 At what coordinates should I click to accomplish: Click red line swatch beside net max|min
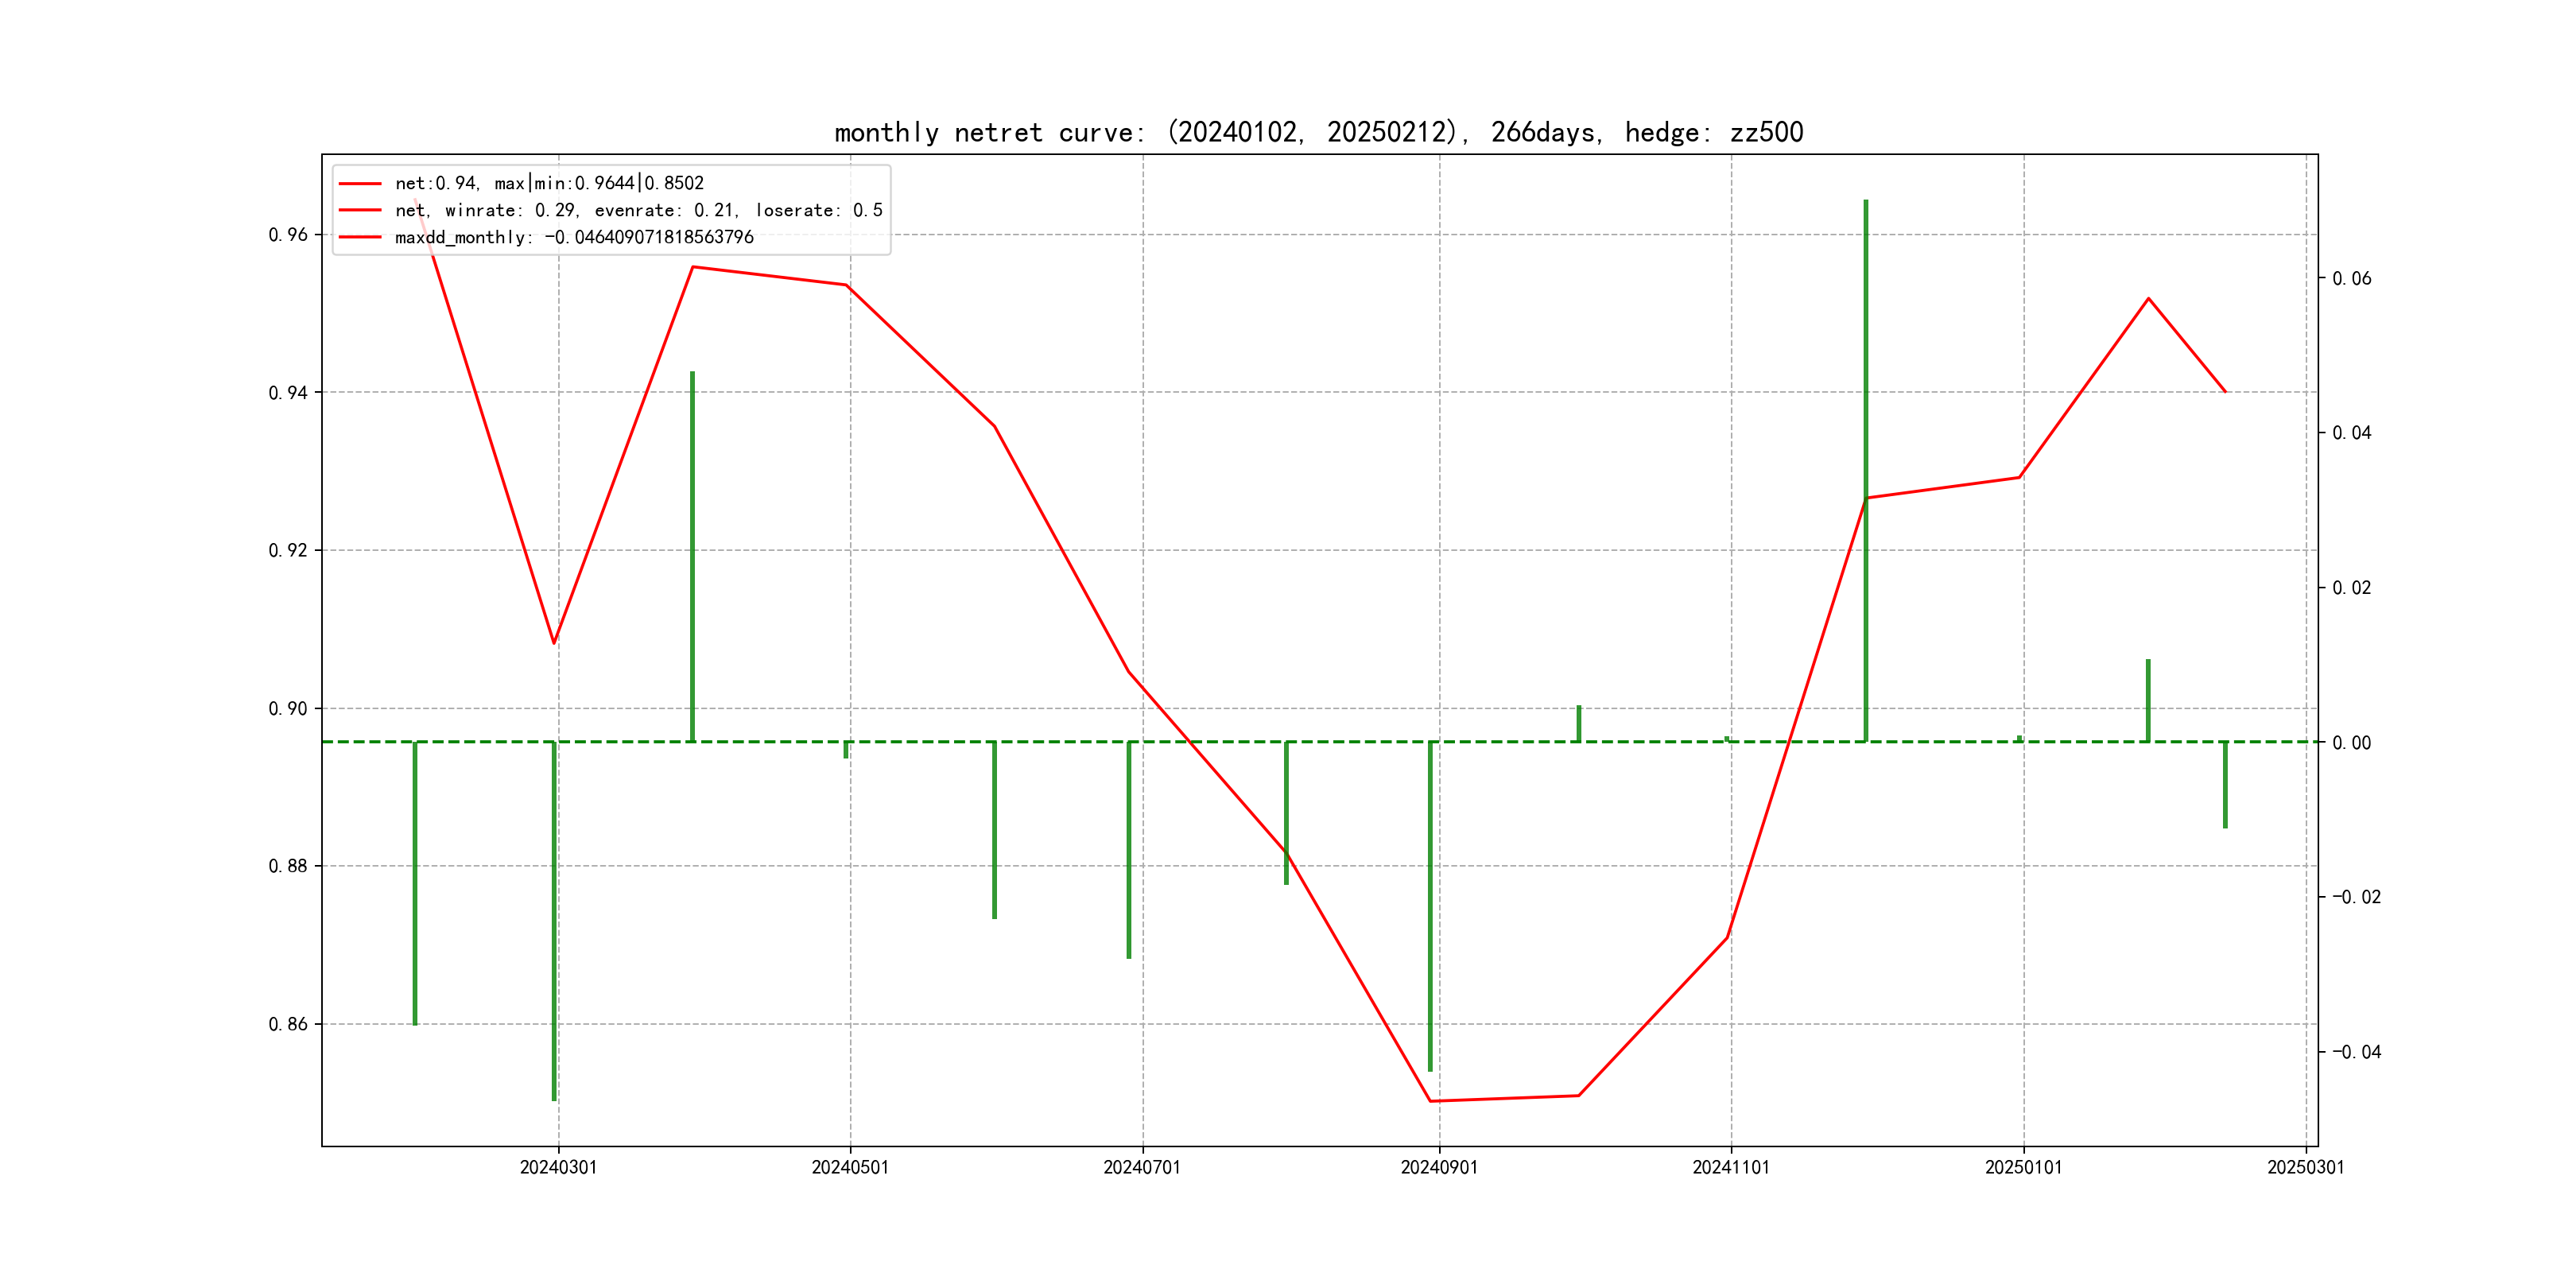coord(360,183)
